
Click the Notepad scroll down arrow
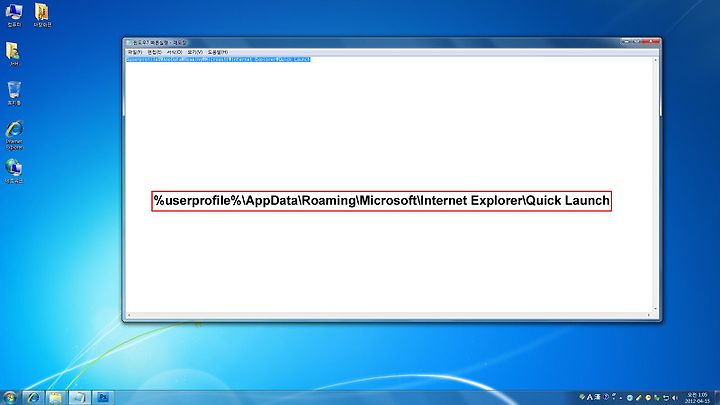click(655, 309)
